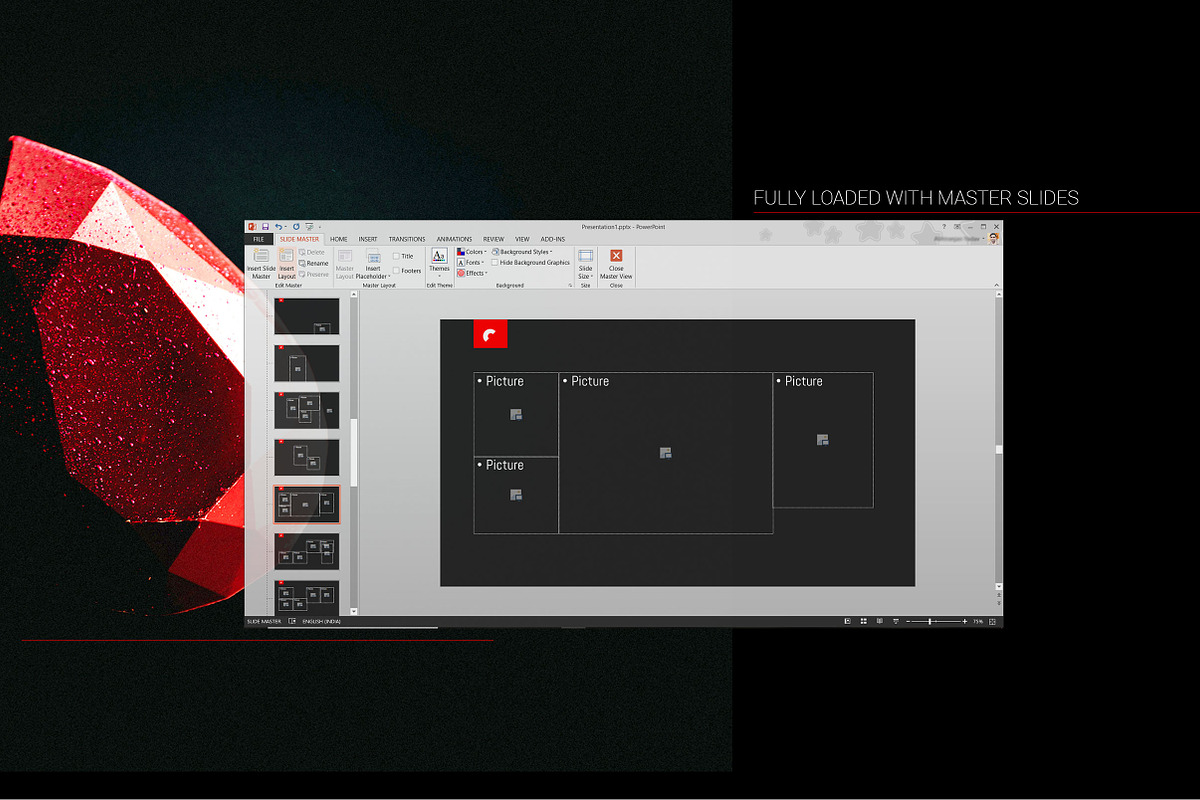Click the PowerPoint app icon in title bar

252,227
